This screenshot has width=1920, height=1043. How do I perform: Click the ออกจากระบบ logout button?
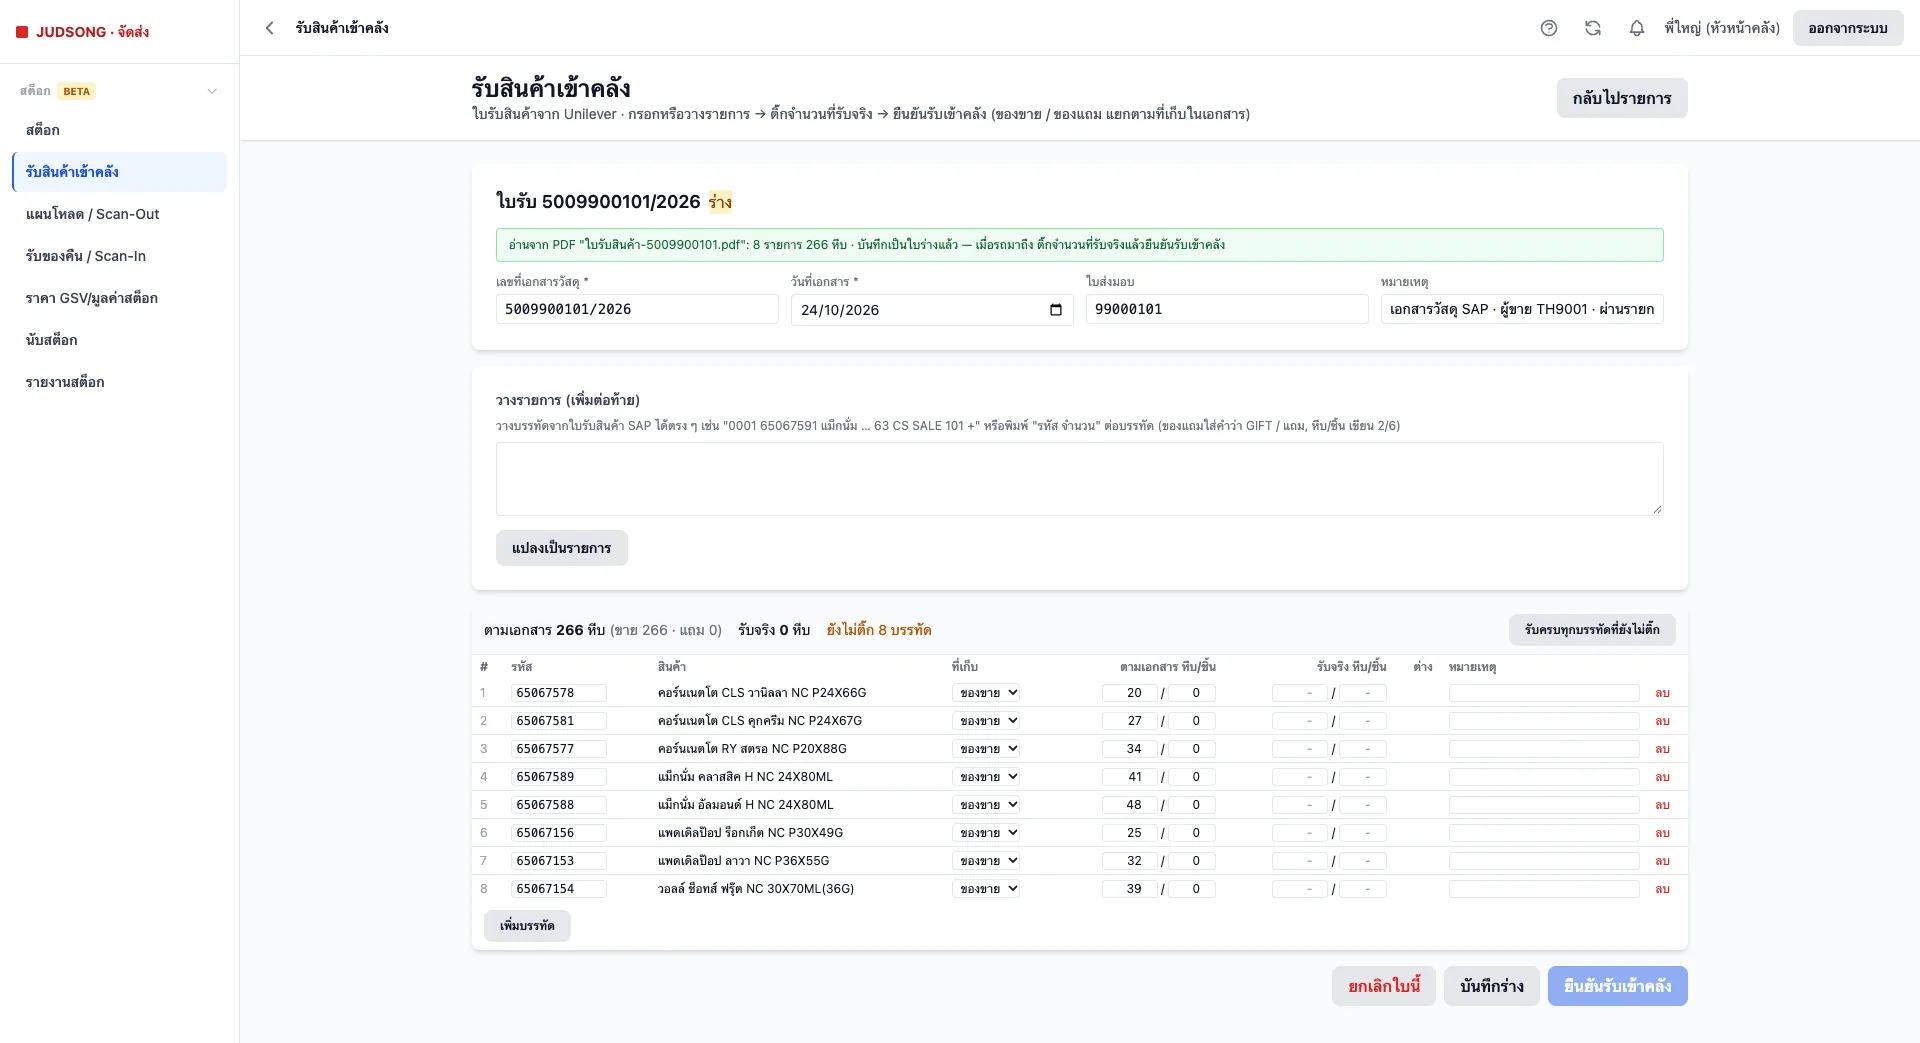[x=1848, y=28]
